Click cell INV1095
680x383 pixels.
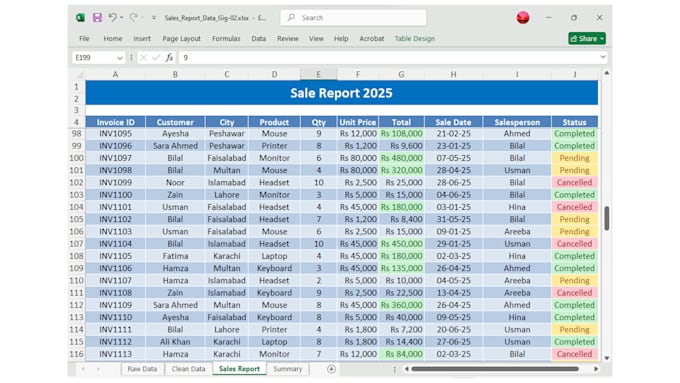coord(115,134)
